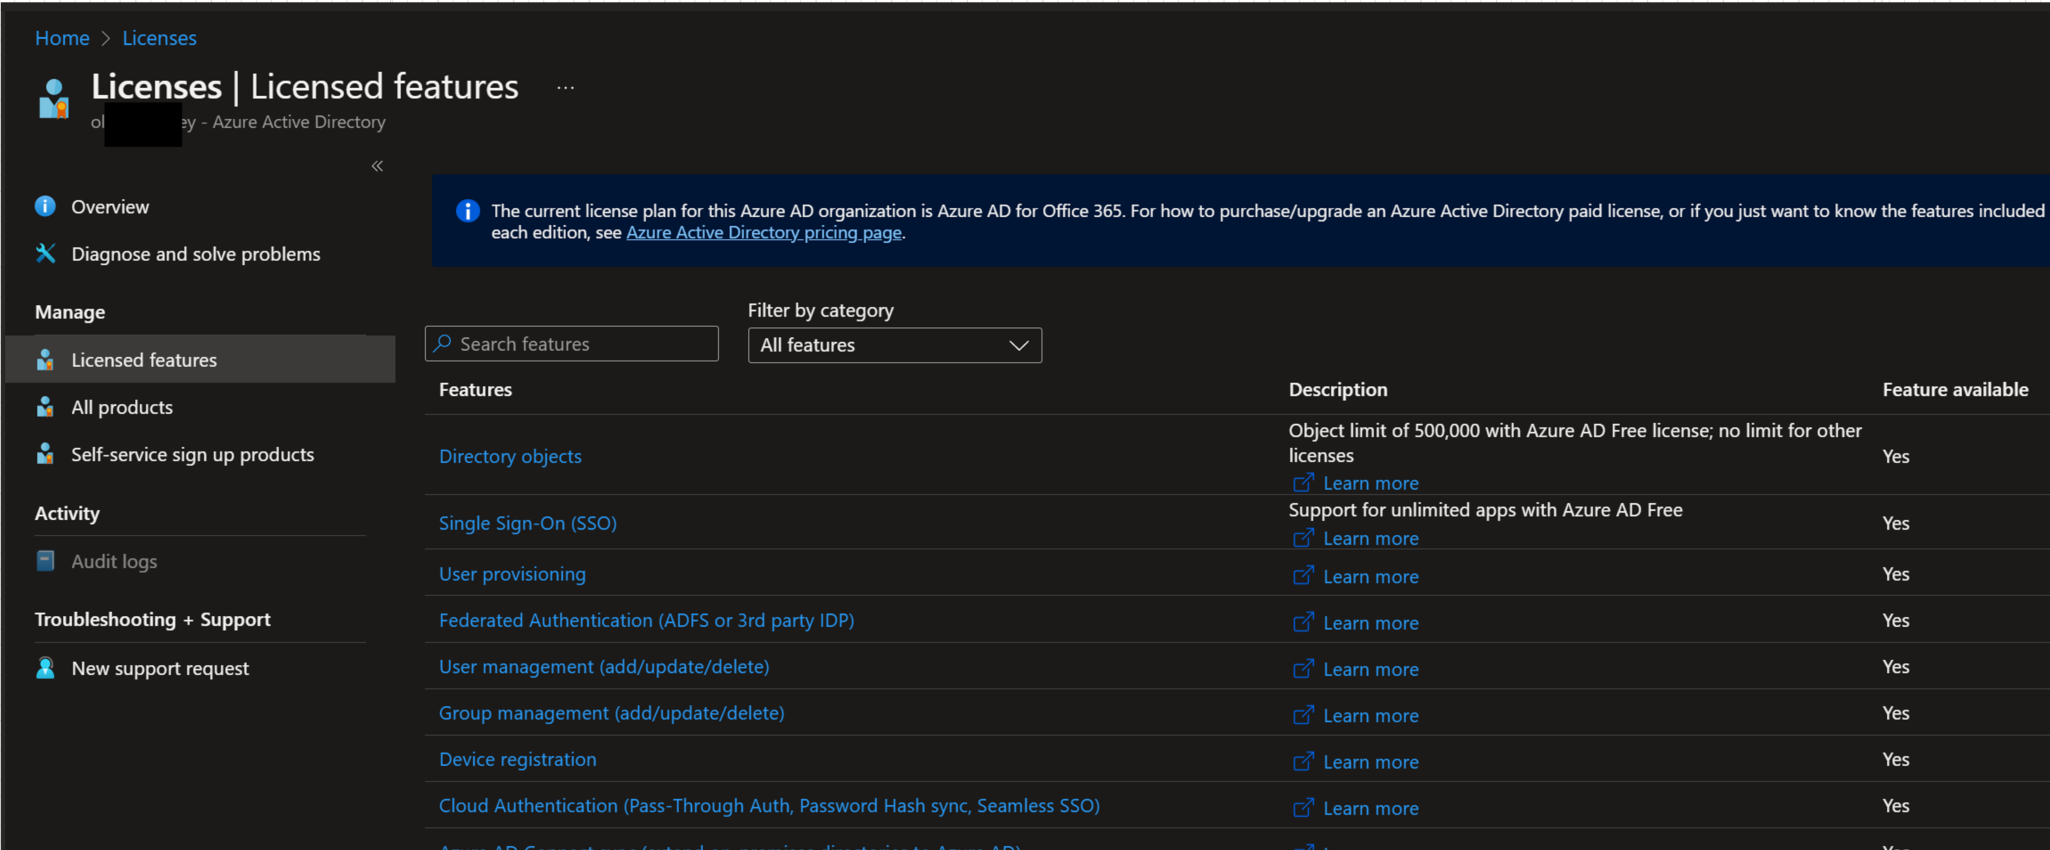2050x850 pixels.
Task: Click Learn more for User management
Action: 1371,669
